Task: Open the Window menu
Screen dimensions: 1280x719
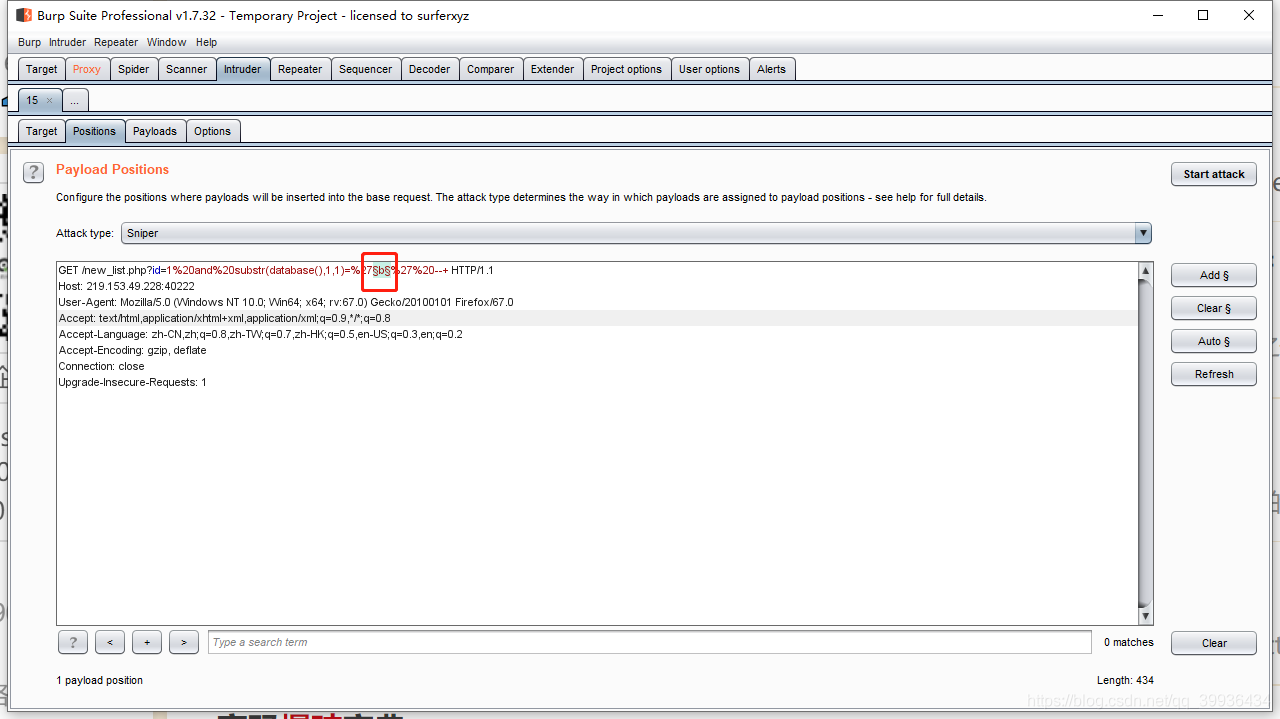Action: coord(166,42)
